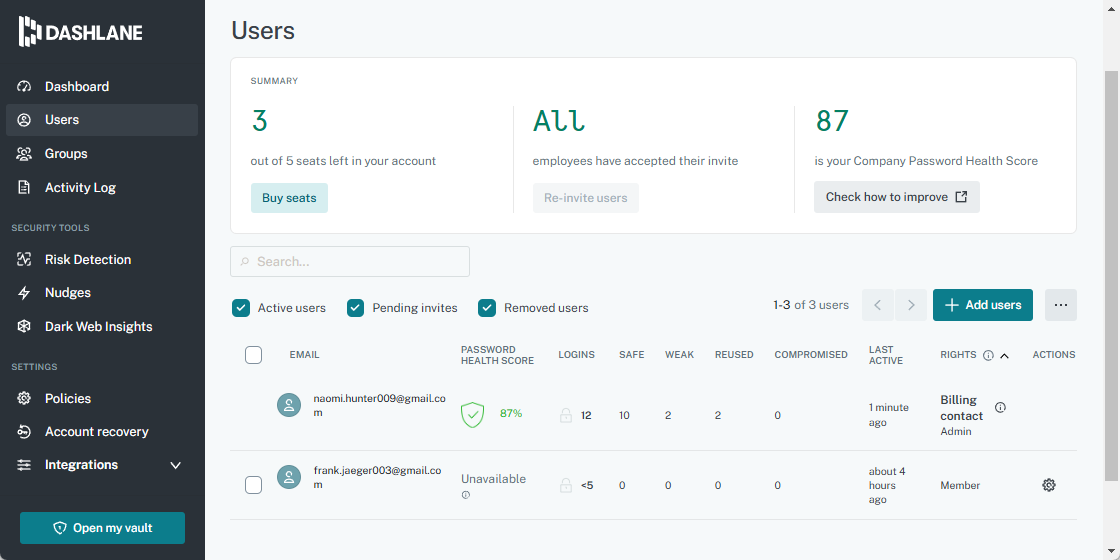Screen dimensions: 1120x560
Task: Navigate to Dark Web Insights
Action: tap(98, 326)
